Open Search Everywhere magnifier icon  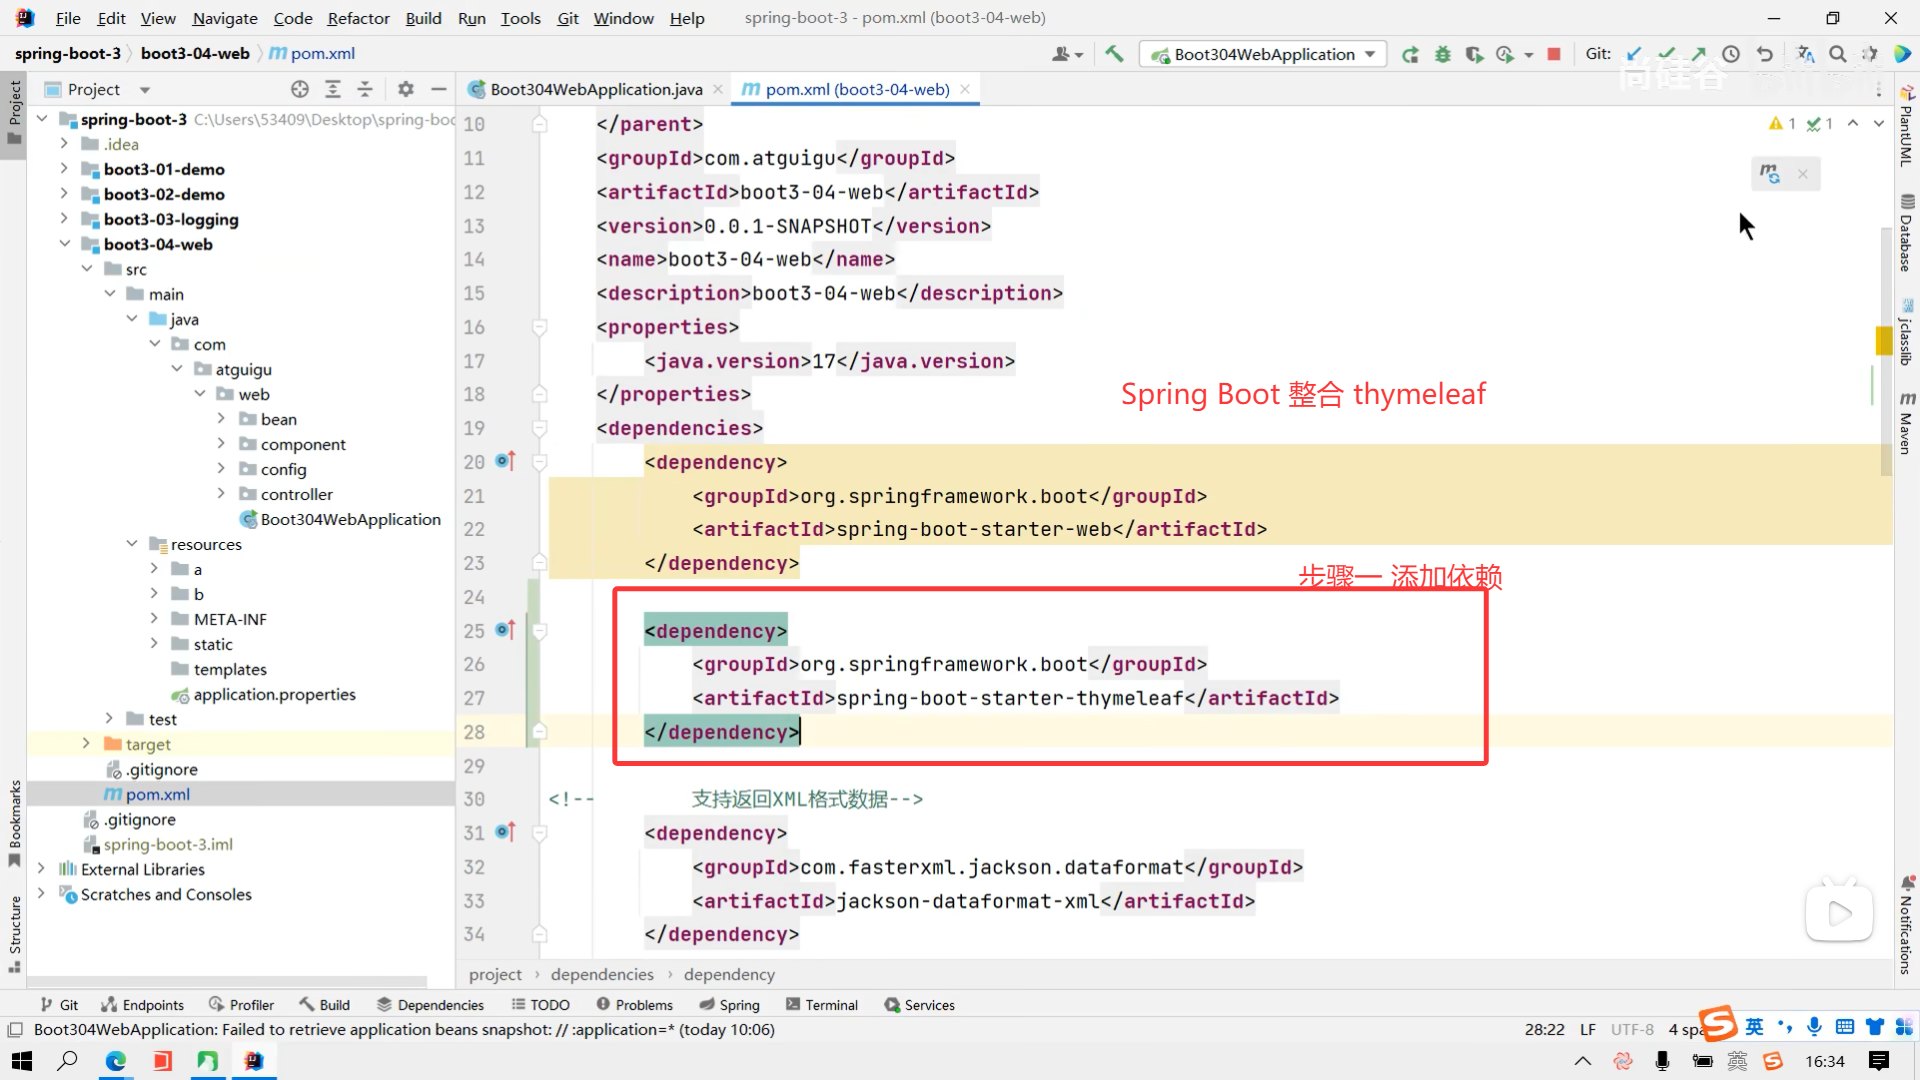[1837, 54]
